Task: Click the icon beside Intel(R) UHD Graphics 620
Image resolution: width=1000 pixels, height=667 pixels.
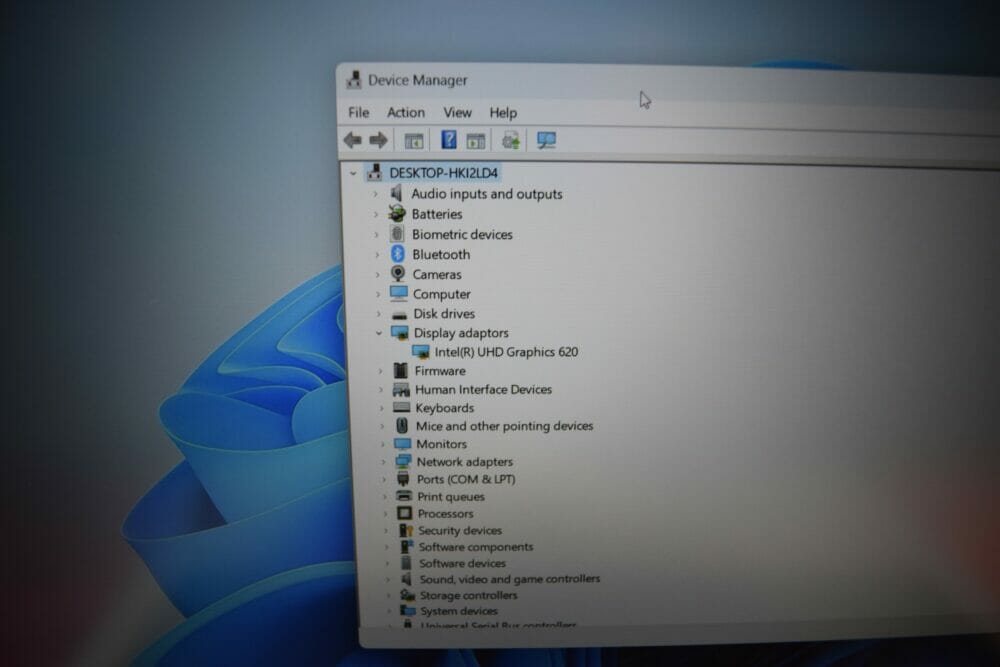Action: (421, 352)
